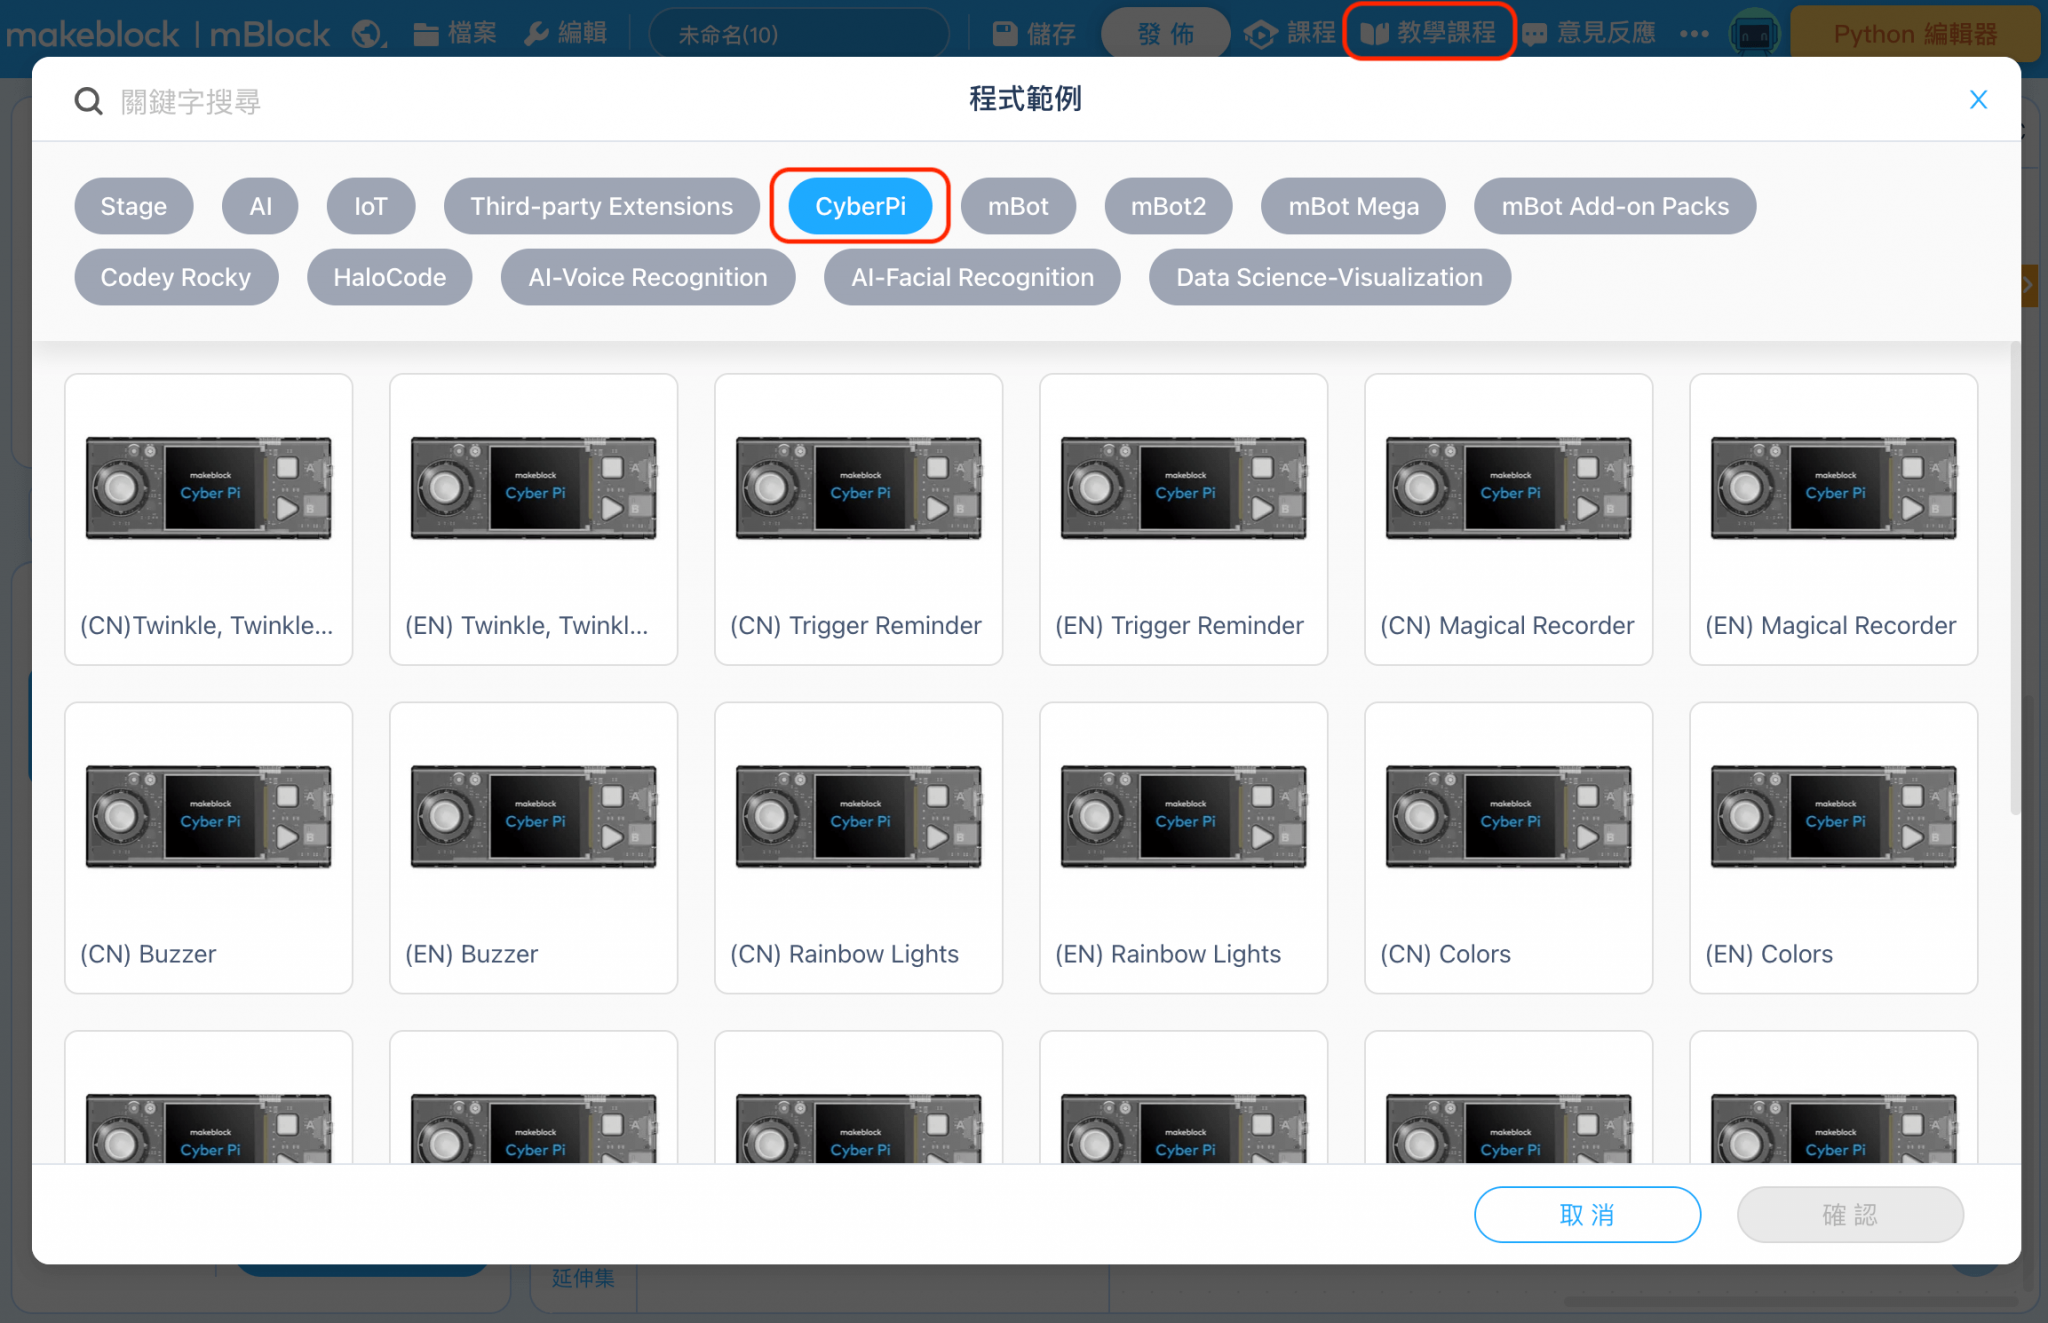Open the more options ellipsis menu
This screenshot has width=2048, height=1323.
(1694, 33)
